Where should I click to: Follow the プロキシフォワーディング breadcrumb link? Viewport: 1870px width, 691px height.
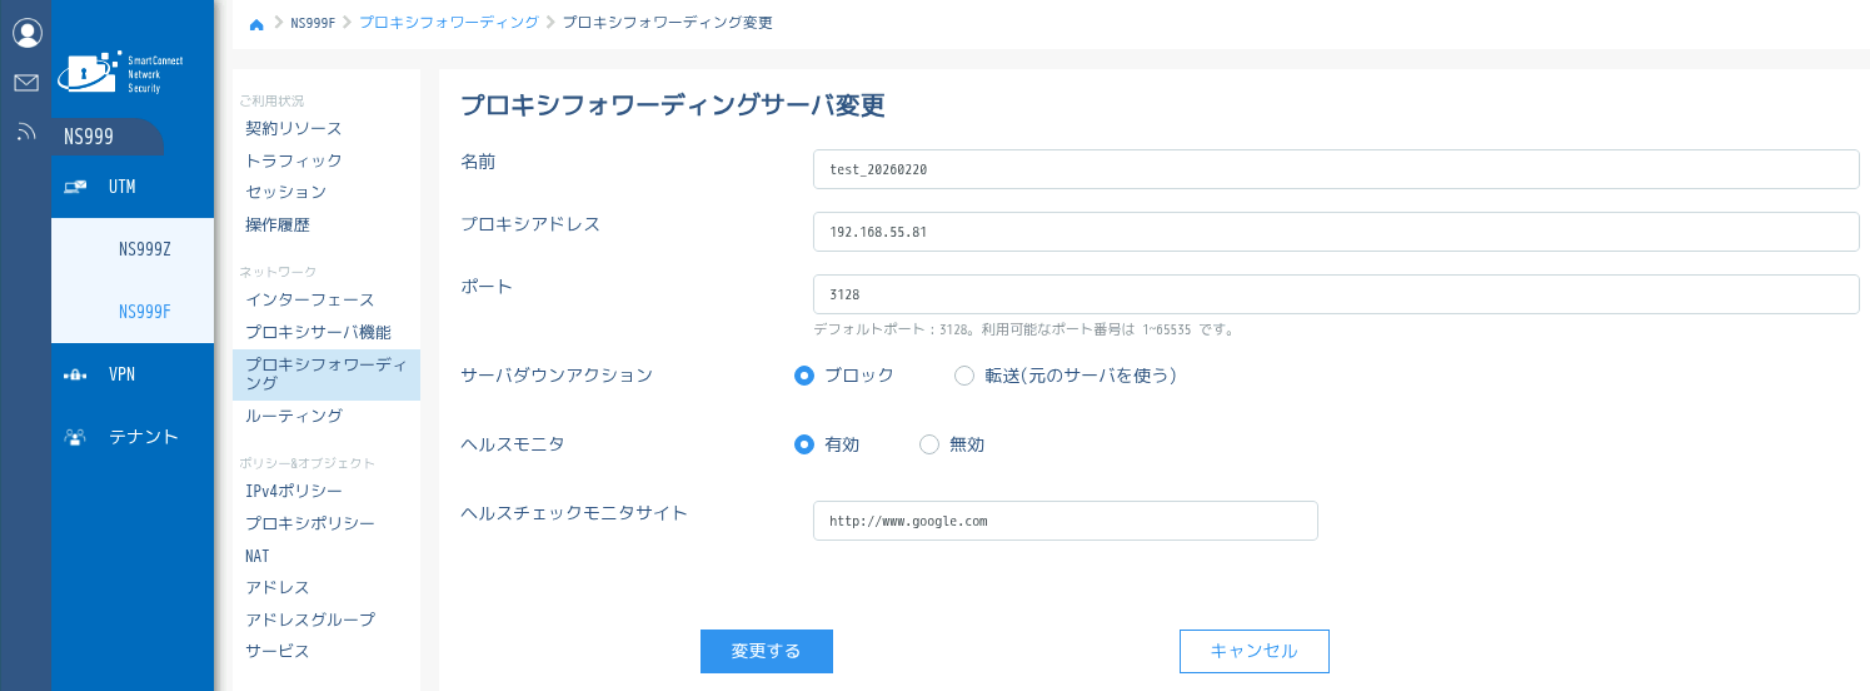(x=449, y=23)
